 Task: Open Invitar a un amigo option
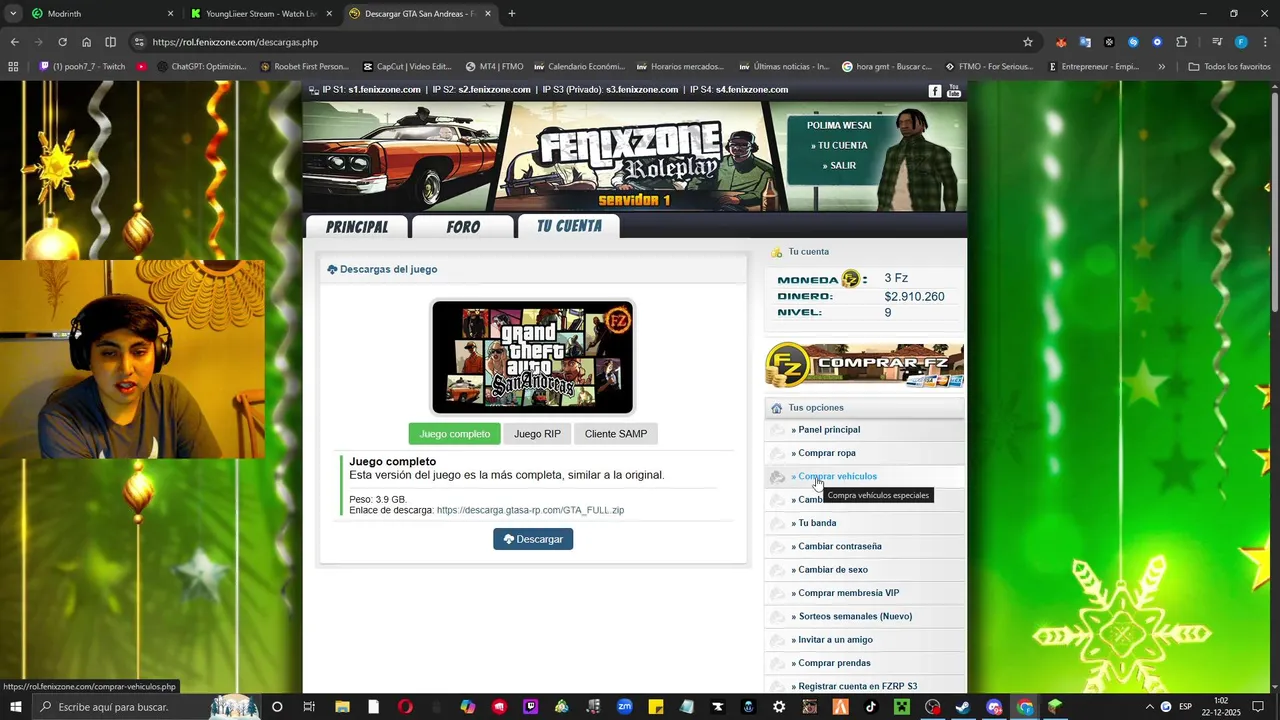pos(865,640)
